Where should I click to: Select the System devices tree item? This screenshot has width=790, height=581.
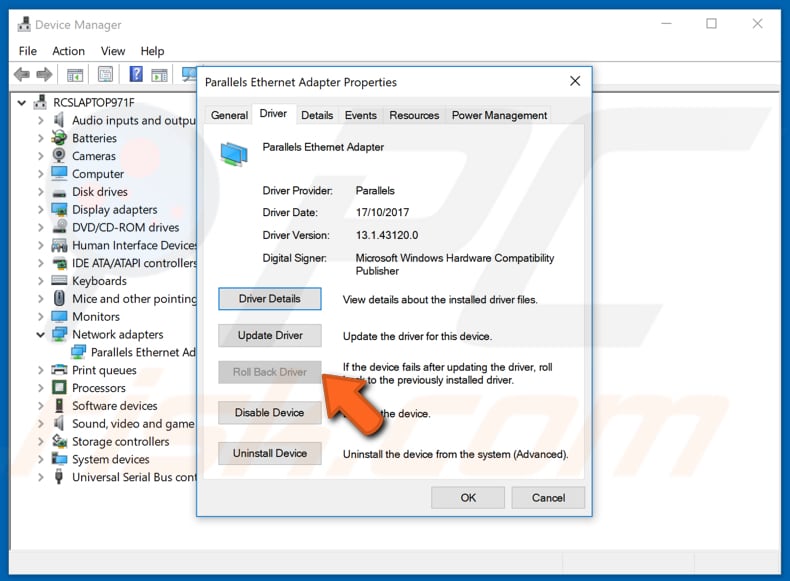click(110, 460)
